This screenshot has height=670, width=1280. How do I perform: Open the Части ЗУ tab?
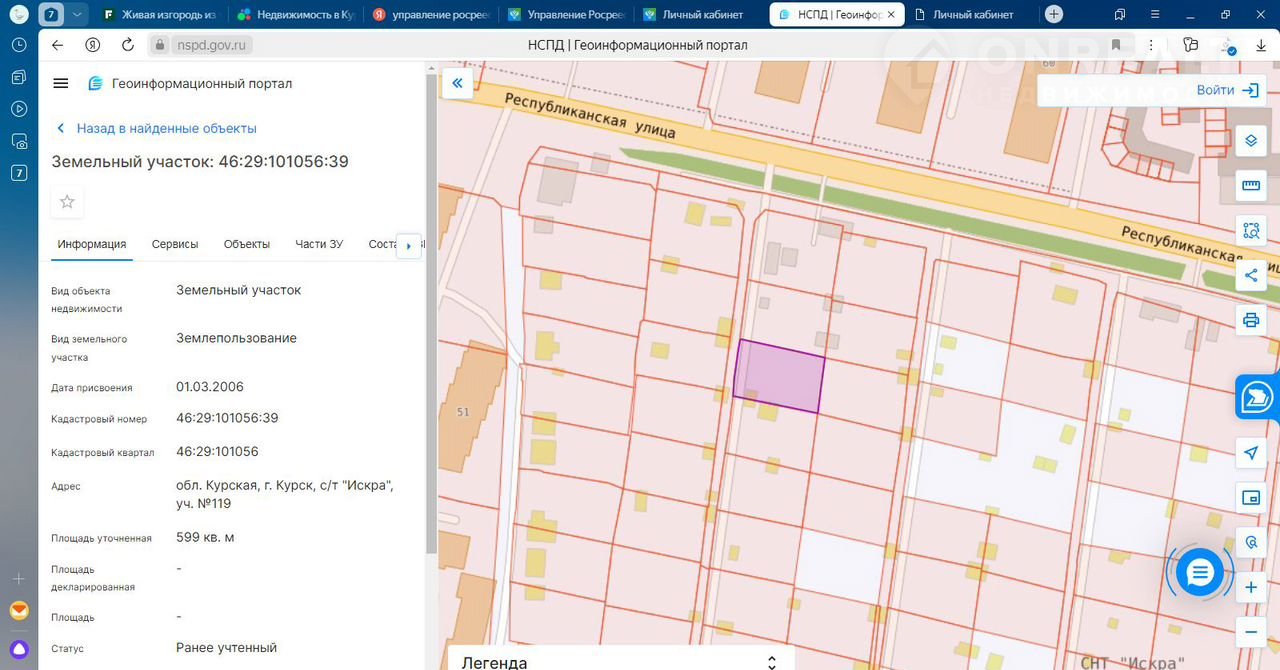319,244
